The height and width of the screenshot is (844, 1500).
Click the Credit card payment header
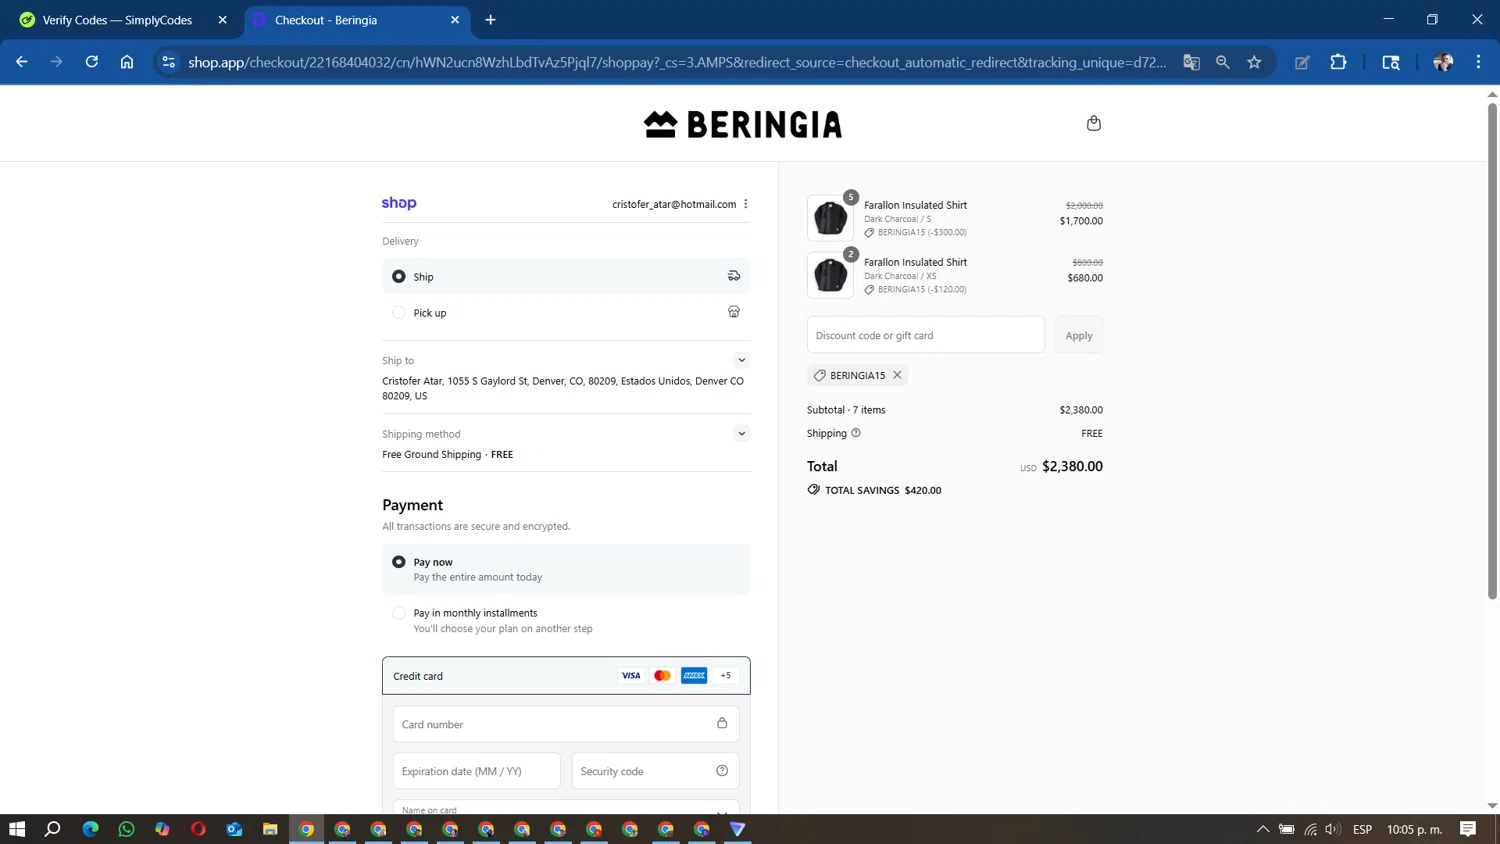point(566,676)
